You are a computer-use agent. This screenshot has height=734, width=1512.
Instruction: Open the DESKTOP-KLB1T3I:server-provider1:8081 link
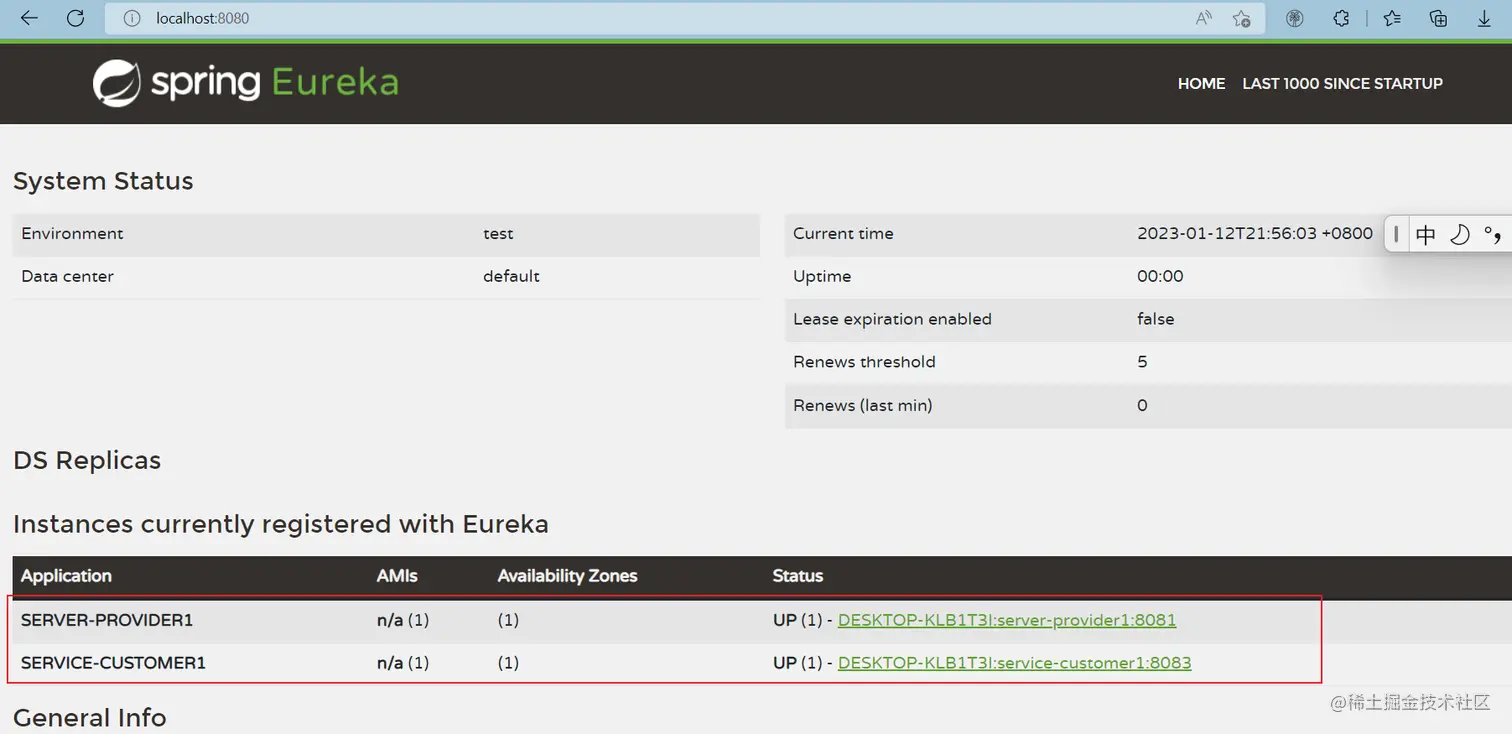tap(1006, 620)
